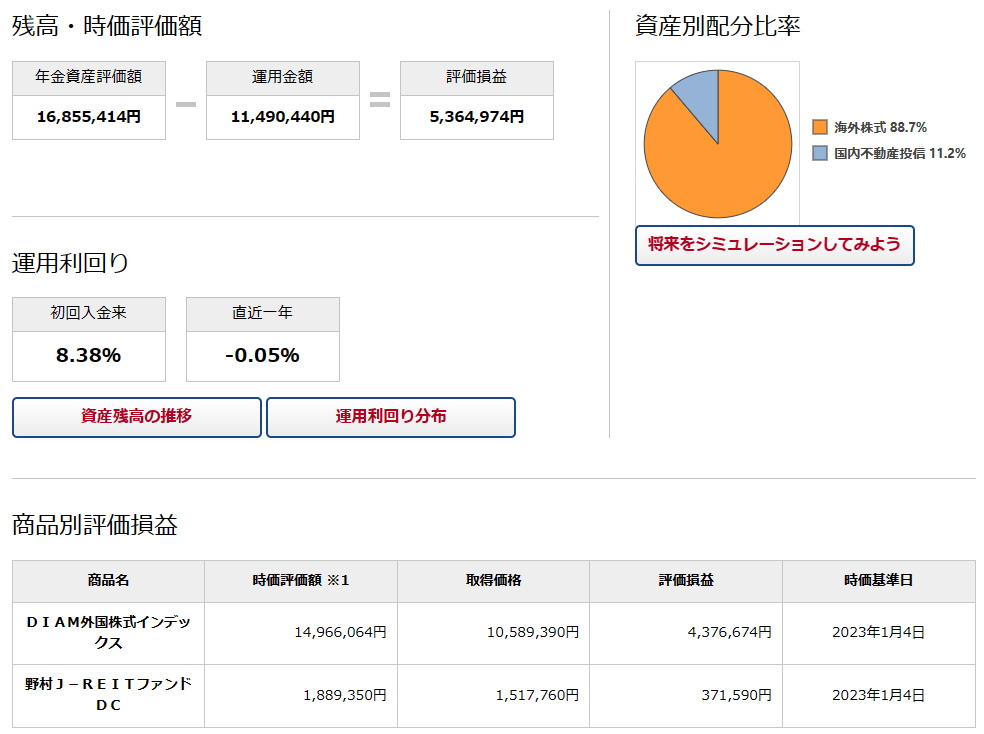Click the 11,490,440円 invested amount value
This screenshot has height=734, width=984.
(283, 117)
